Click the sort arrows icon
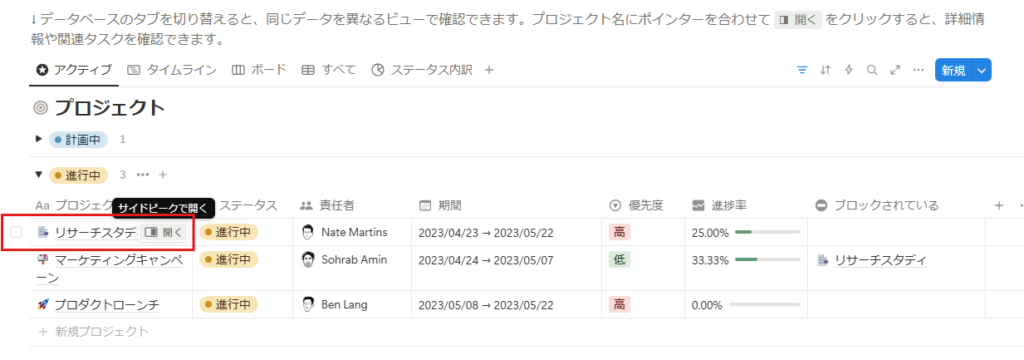Screen dimensions: 1024x360 click(825, 70)
